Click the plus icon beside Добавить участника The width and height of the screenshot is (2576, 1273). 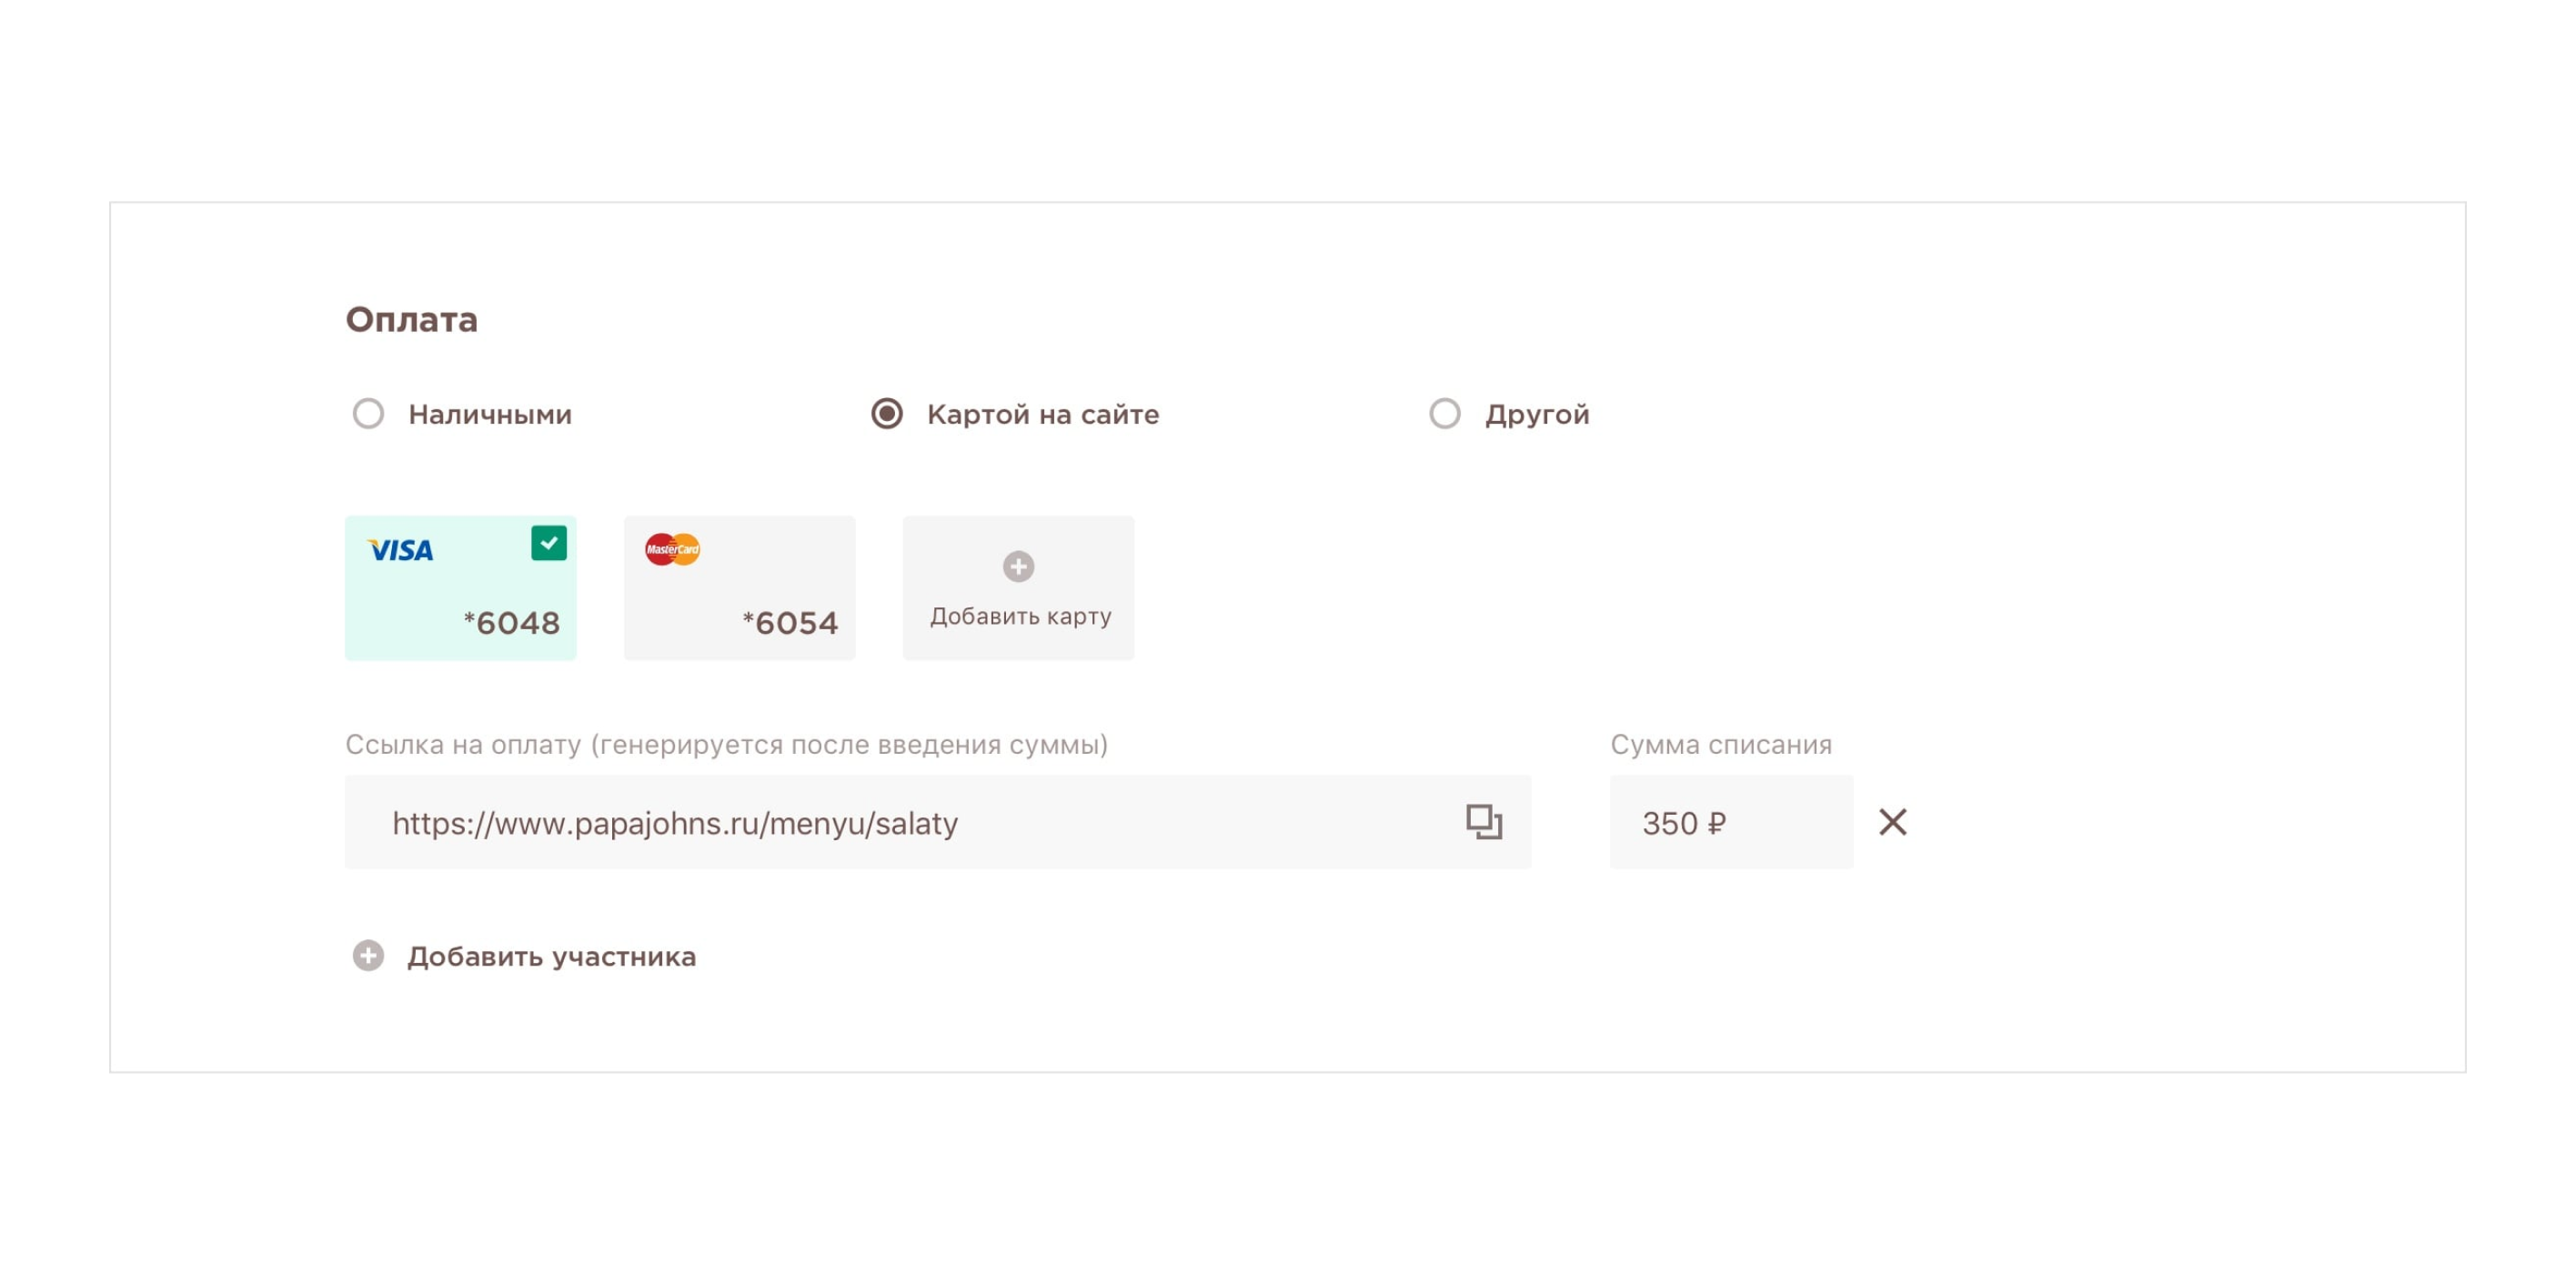(368, 956)
